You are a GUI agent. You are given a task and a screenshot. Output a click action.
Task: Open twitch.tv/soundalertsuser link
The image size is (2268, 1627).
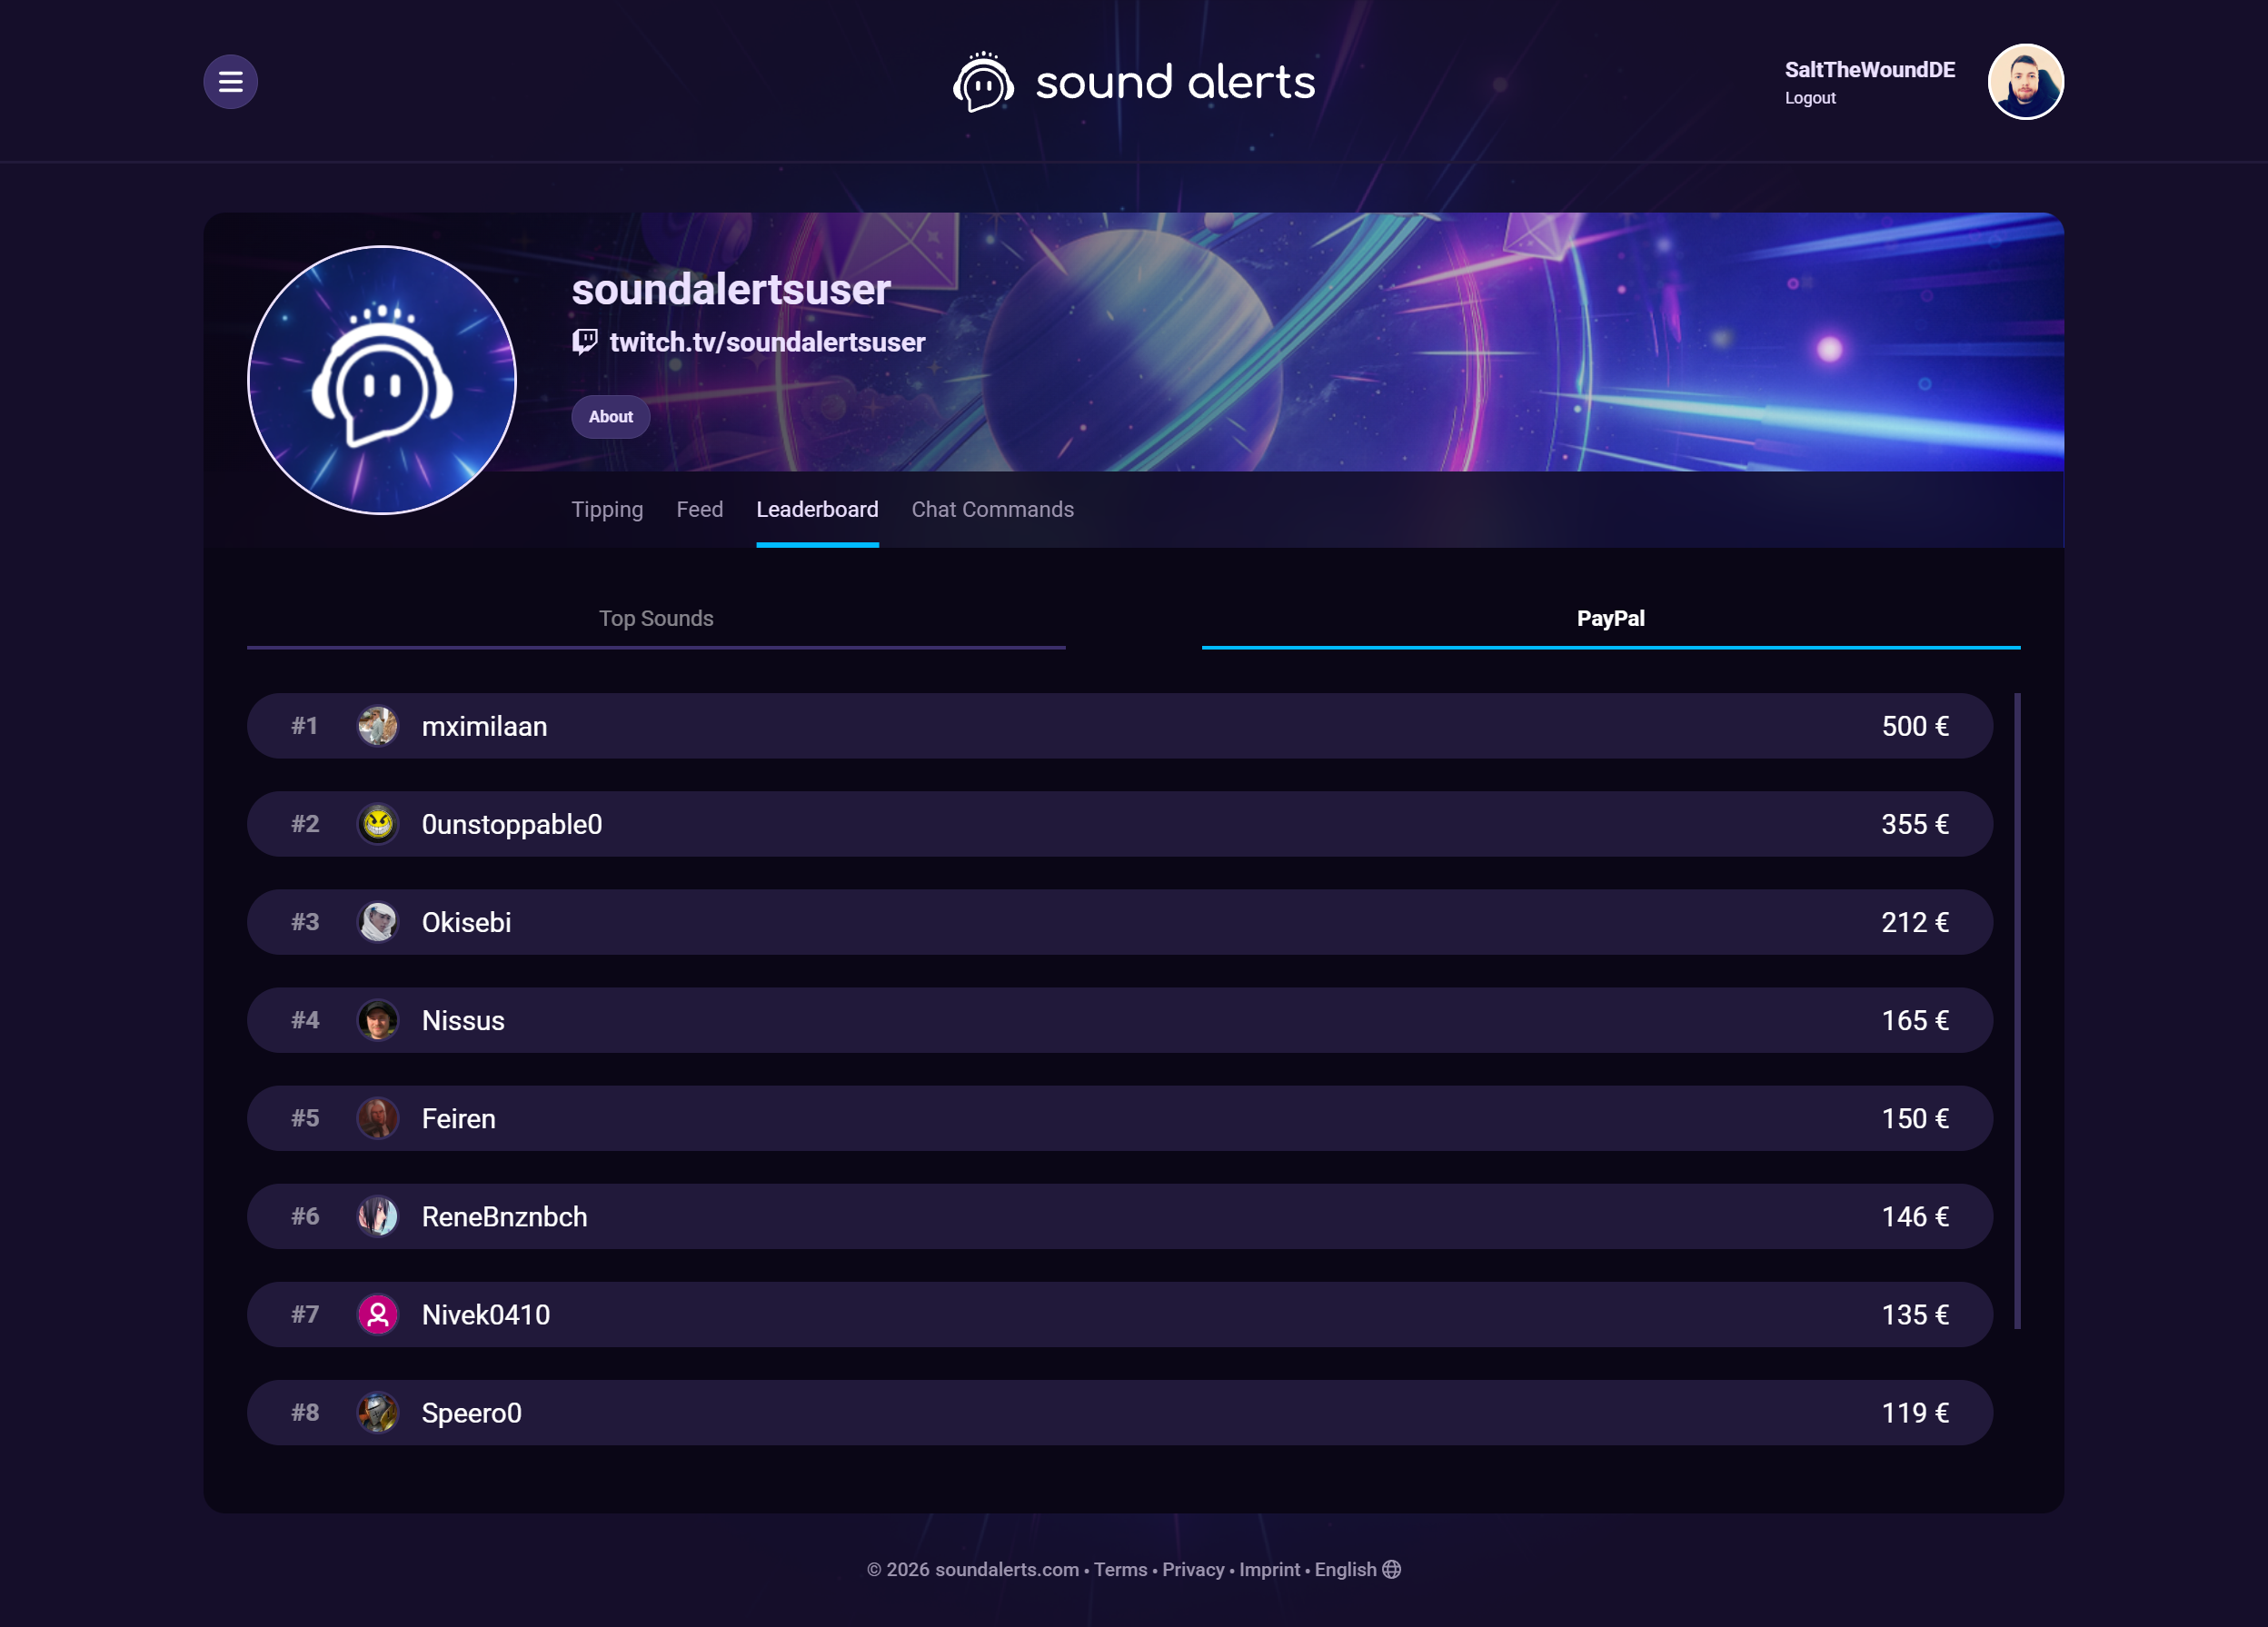(767, 342)
